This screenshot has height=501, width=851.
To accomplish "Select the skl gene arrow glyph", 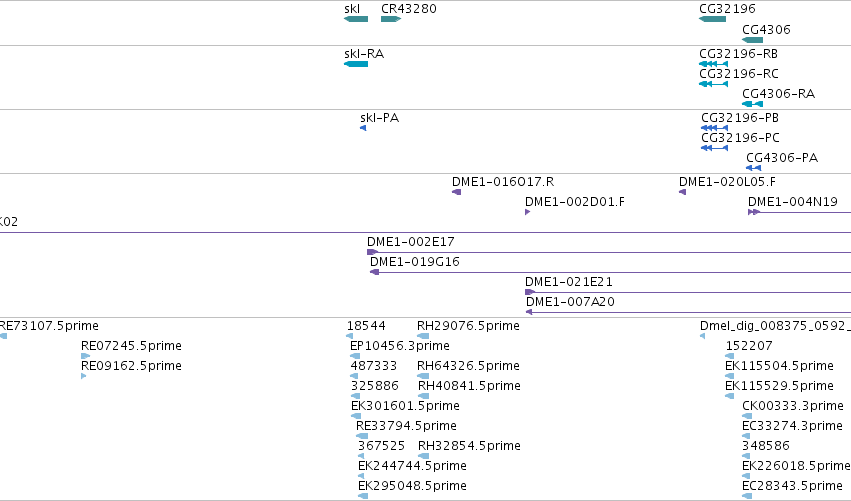I will pos(356,20).
